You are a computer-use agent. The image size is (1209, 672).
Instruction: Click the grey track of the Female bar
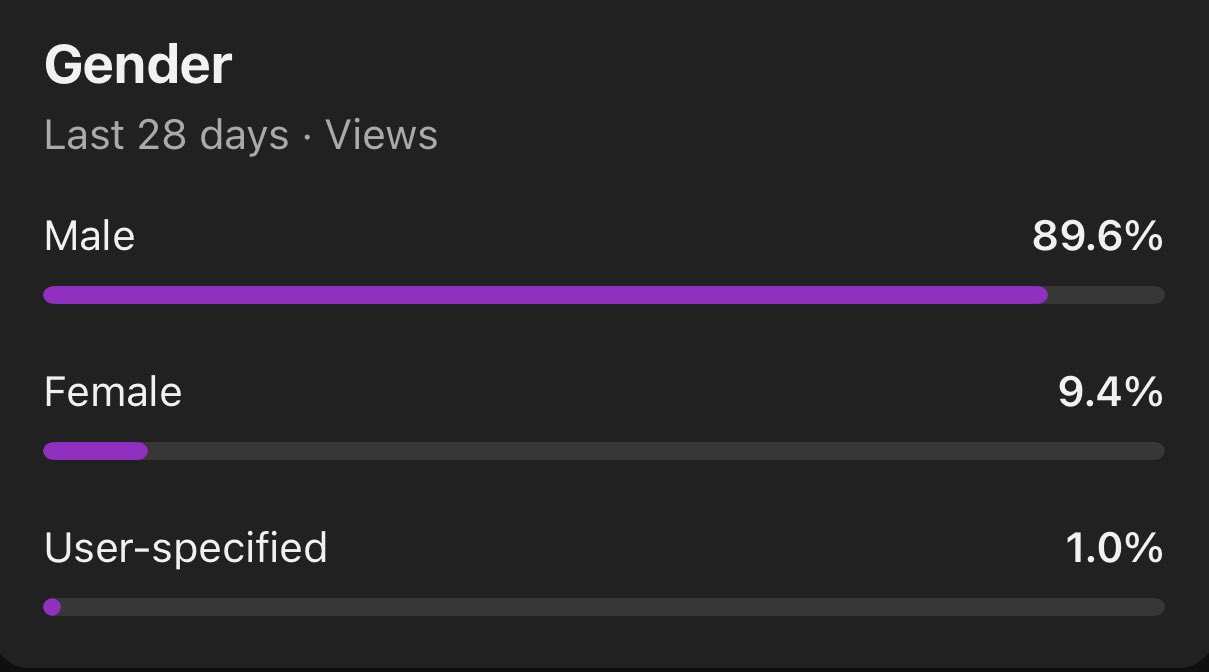655,451
